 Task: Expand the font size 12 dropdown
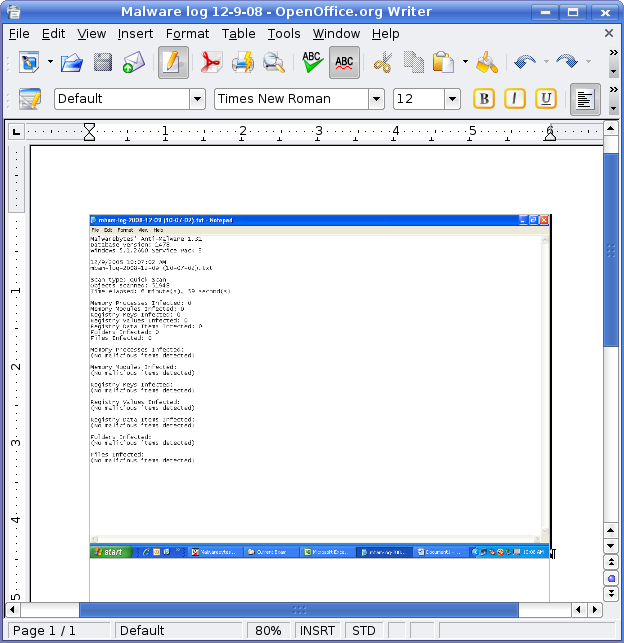click(452, 99)
